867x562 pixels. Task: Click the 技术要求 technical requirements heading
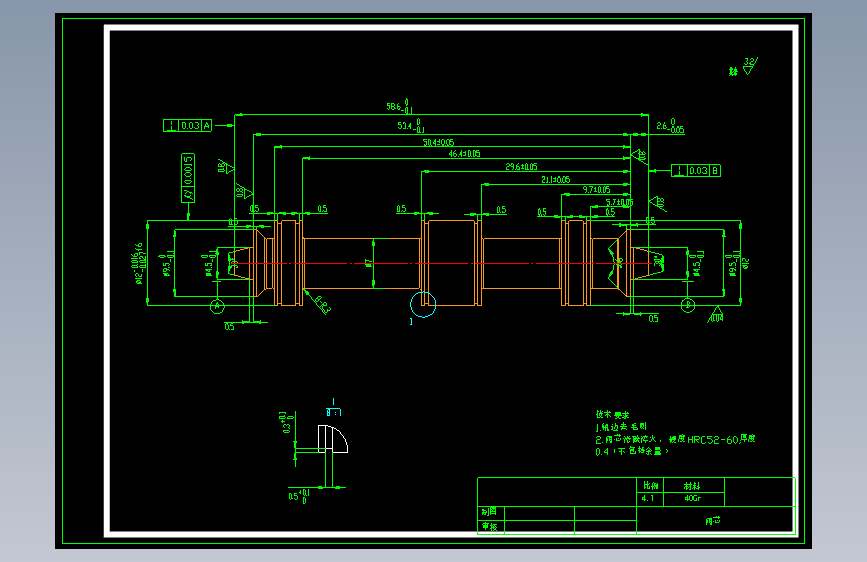pos(612,414)
